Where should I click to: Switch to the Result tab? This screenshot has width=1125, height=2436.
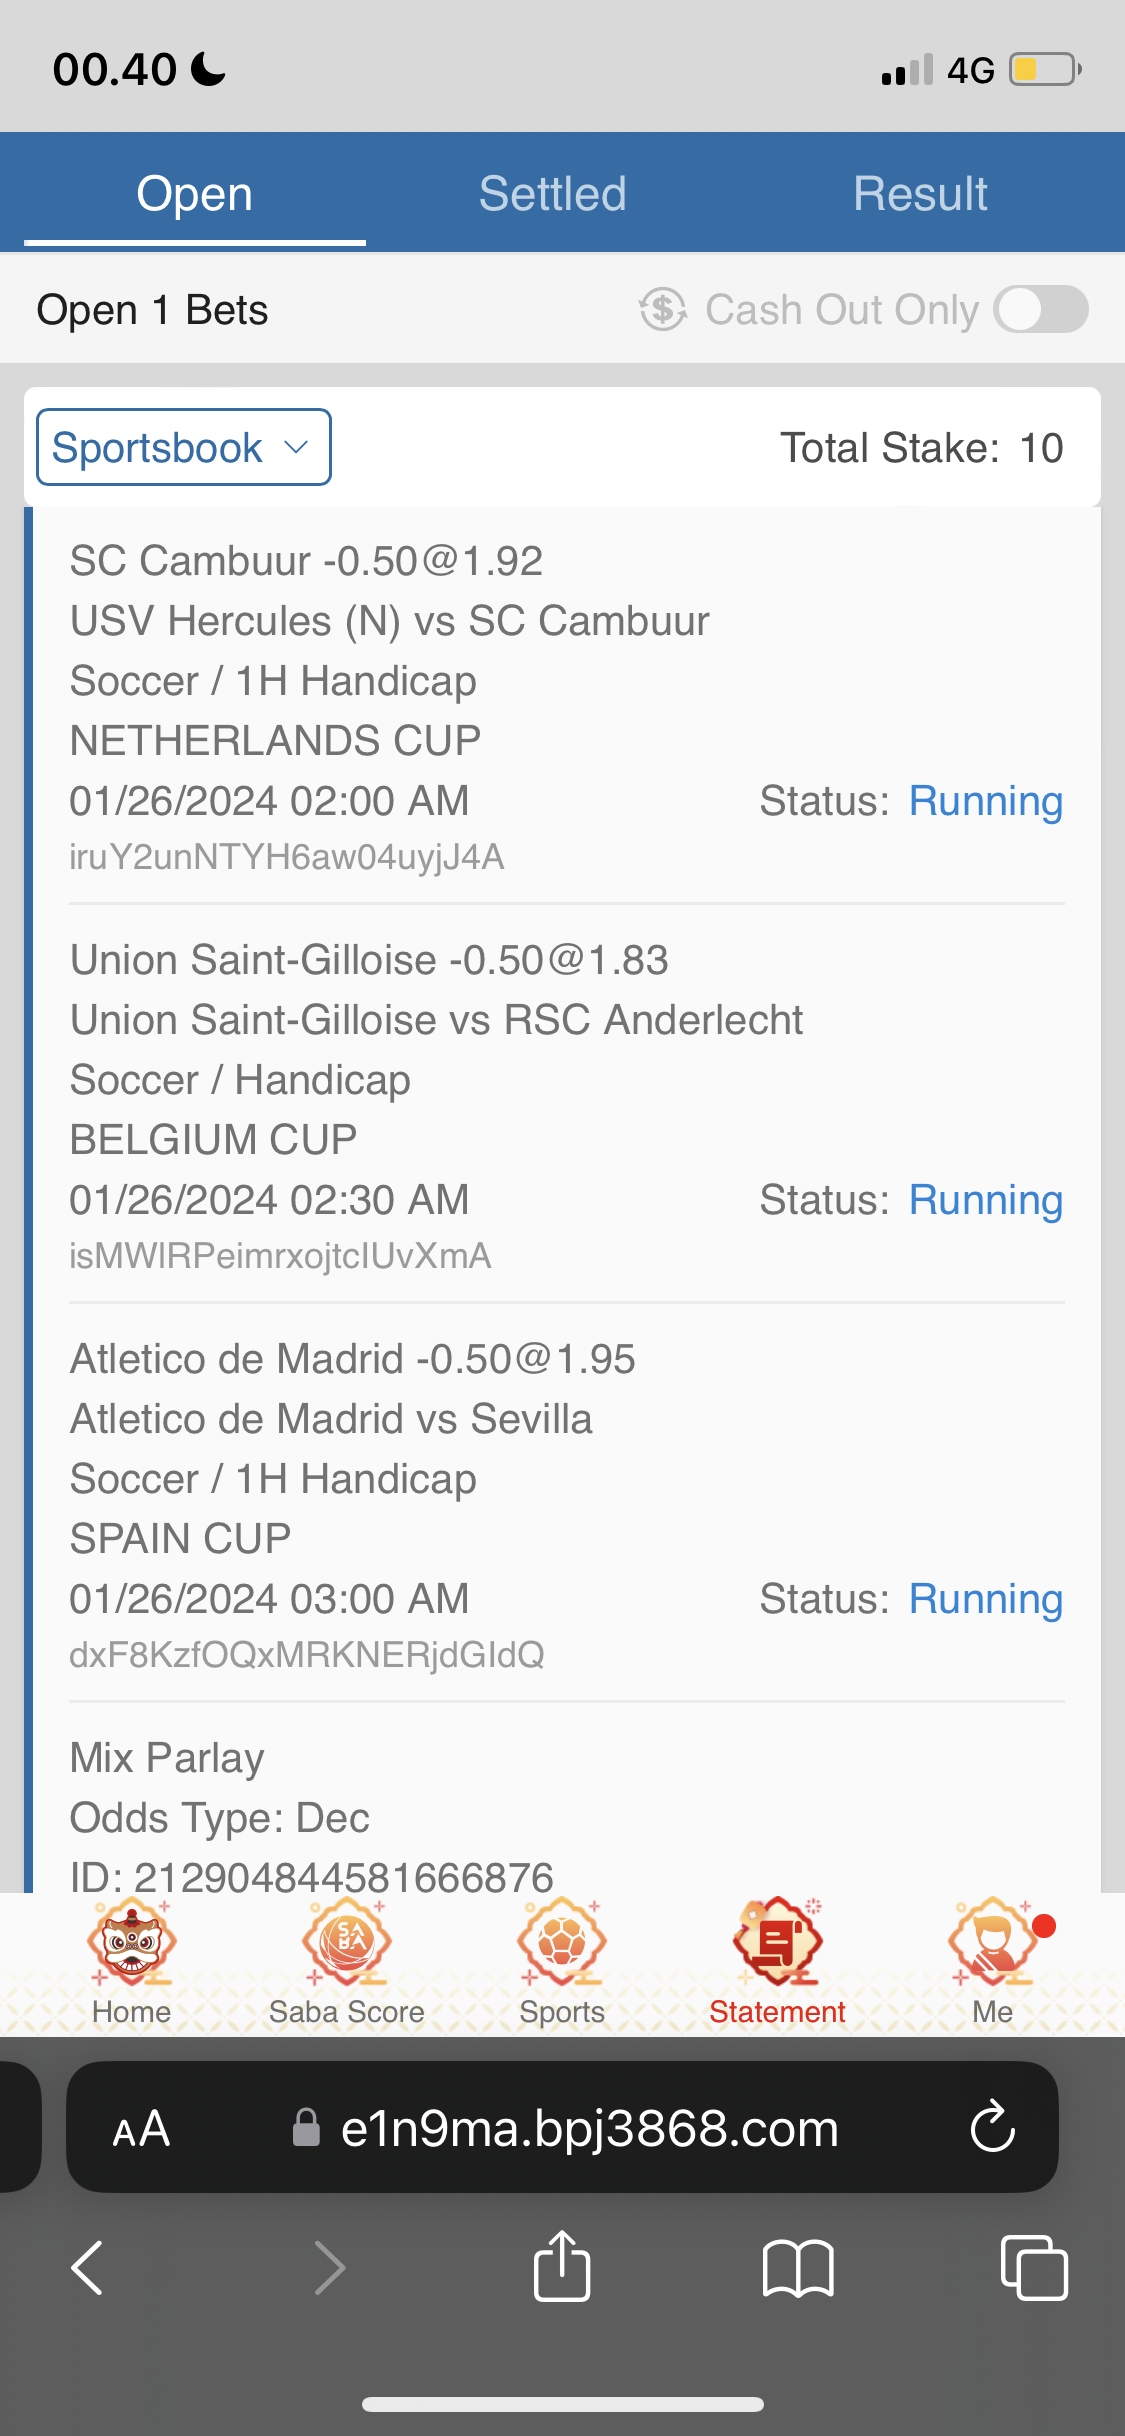[920, 193]
